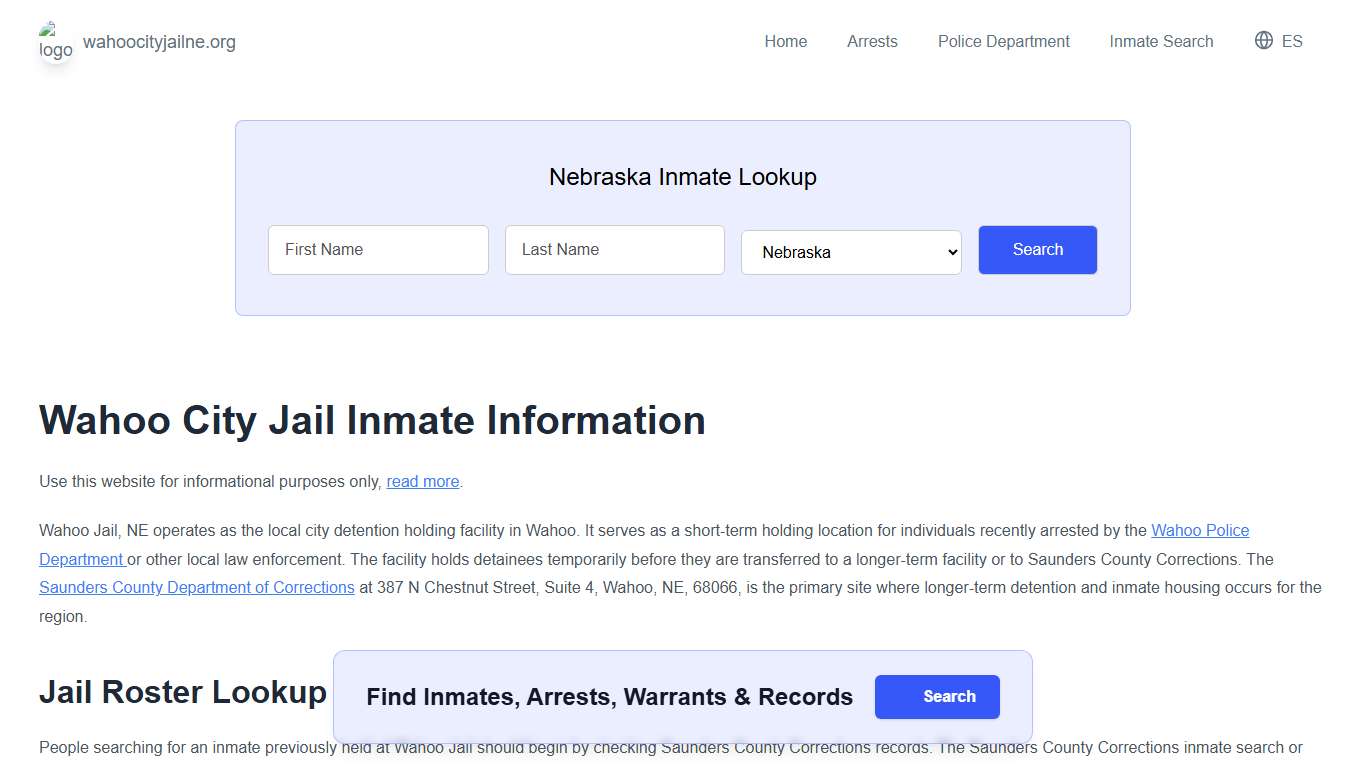Click the wahoocityjailne.org logo icon
This screenshot has height=768, width=1366.
click(x=55, y=43)
